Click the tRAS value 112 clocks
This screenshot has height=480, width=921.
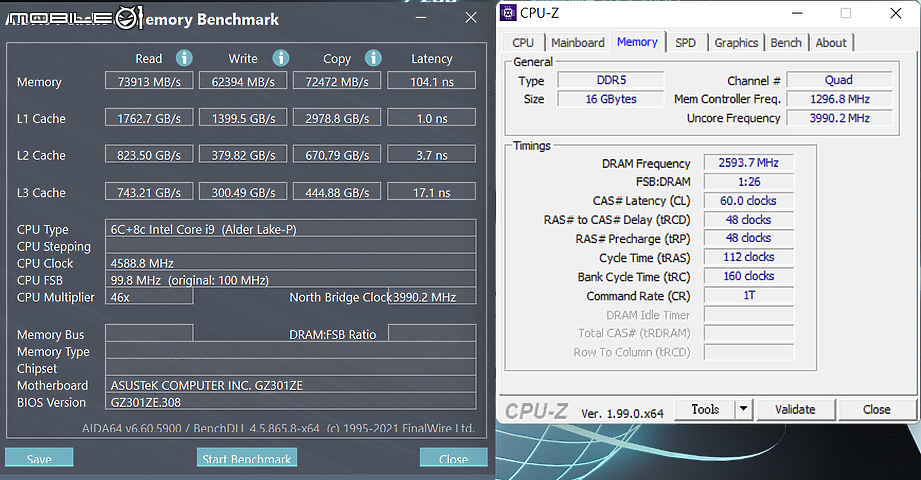pyautogui.click(x=749, y=257)
